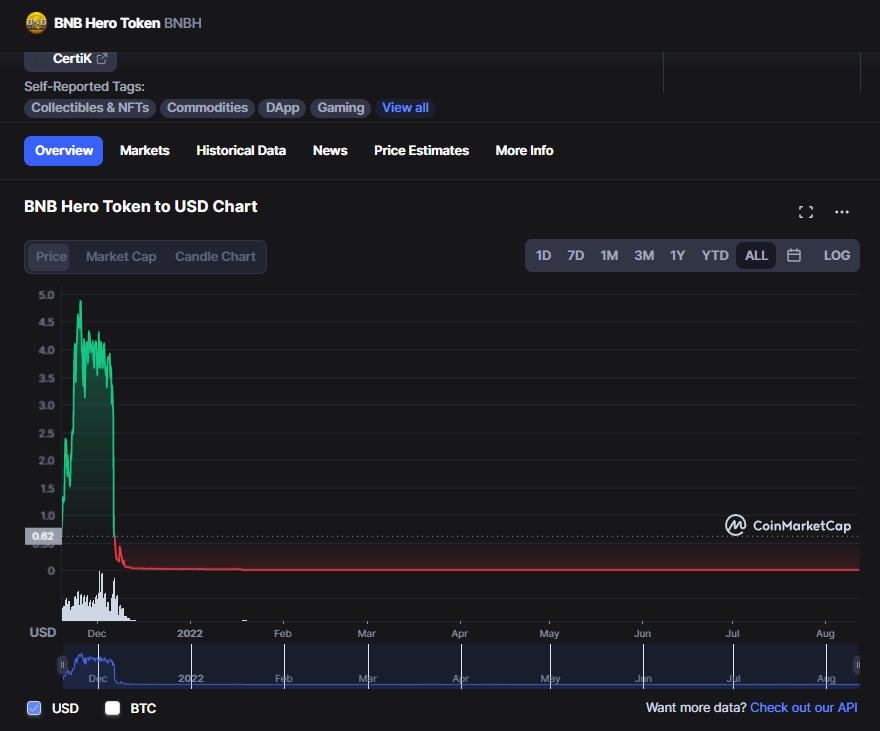Screen dimensions: 880x731
Task: Select the YTD time range
Action: click(x=714, y=255)
